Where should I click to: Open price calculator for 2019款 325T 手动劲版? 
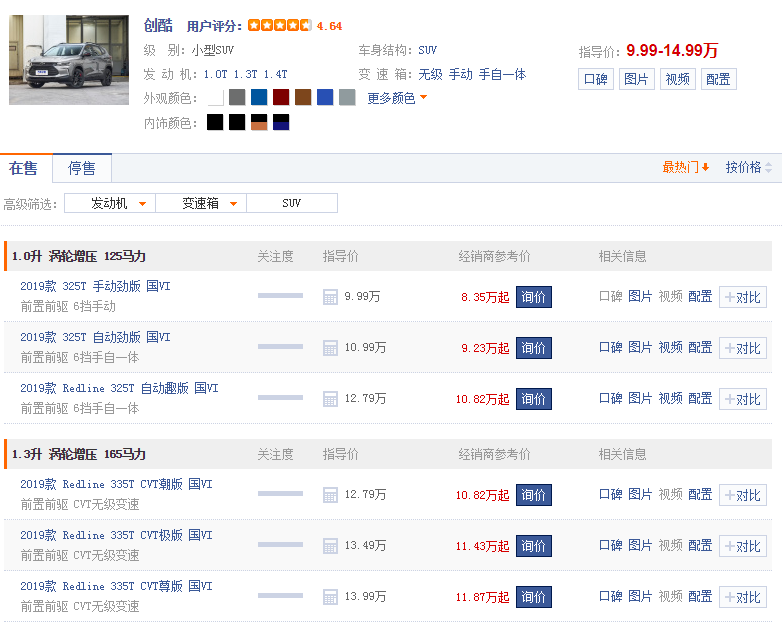point(330,297)
